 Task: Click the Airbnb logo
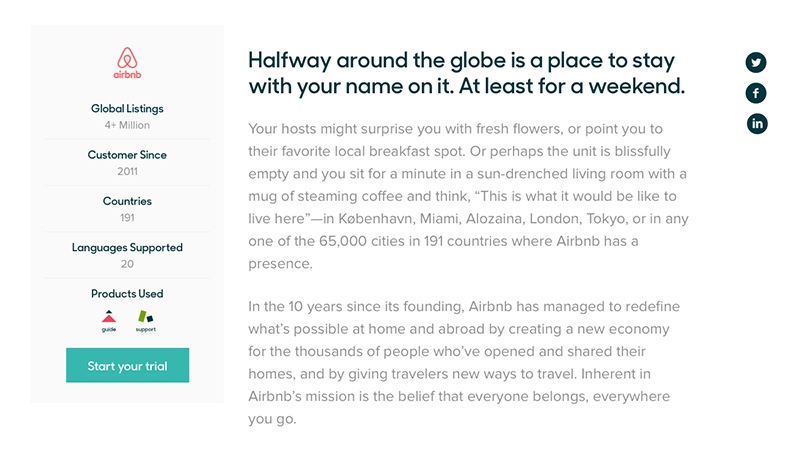coord(127,63)
